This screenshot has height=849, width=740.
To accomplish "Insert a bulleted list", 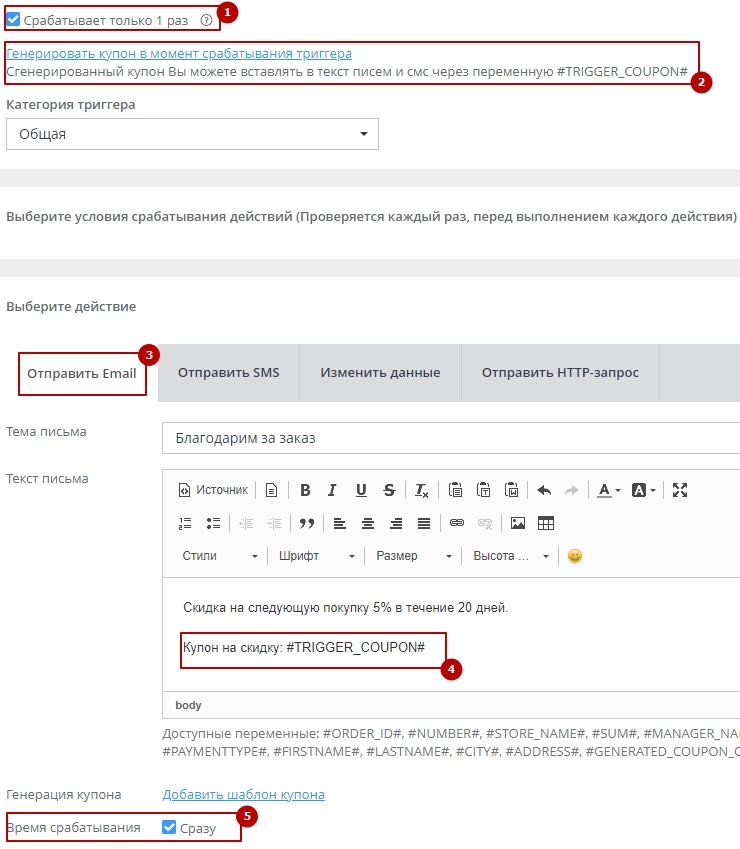I will click(213, 523).
